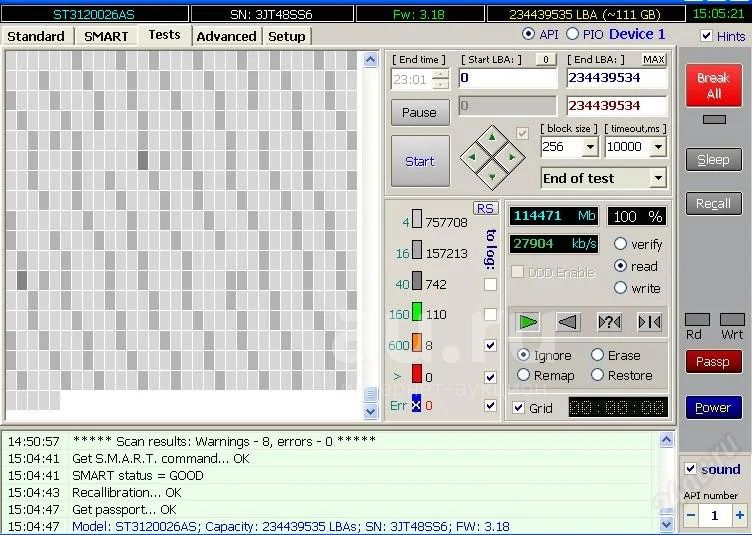The height and width of the screenshot is (535, 752).
Task: Click the Rd indicator lamp
Action: pos(697,320)
